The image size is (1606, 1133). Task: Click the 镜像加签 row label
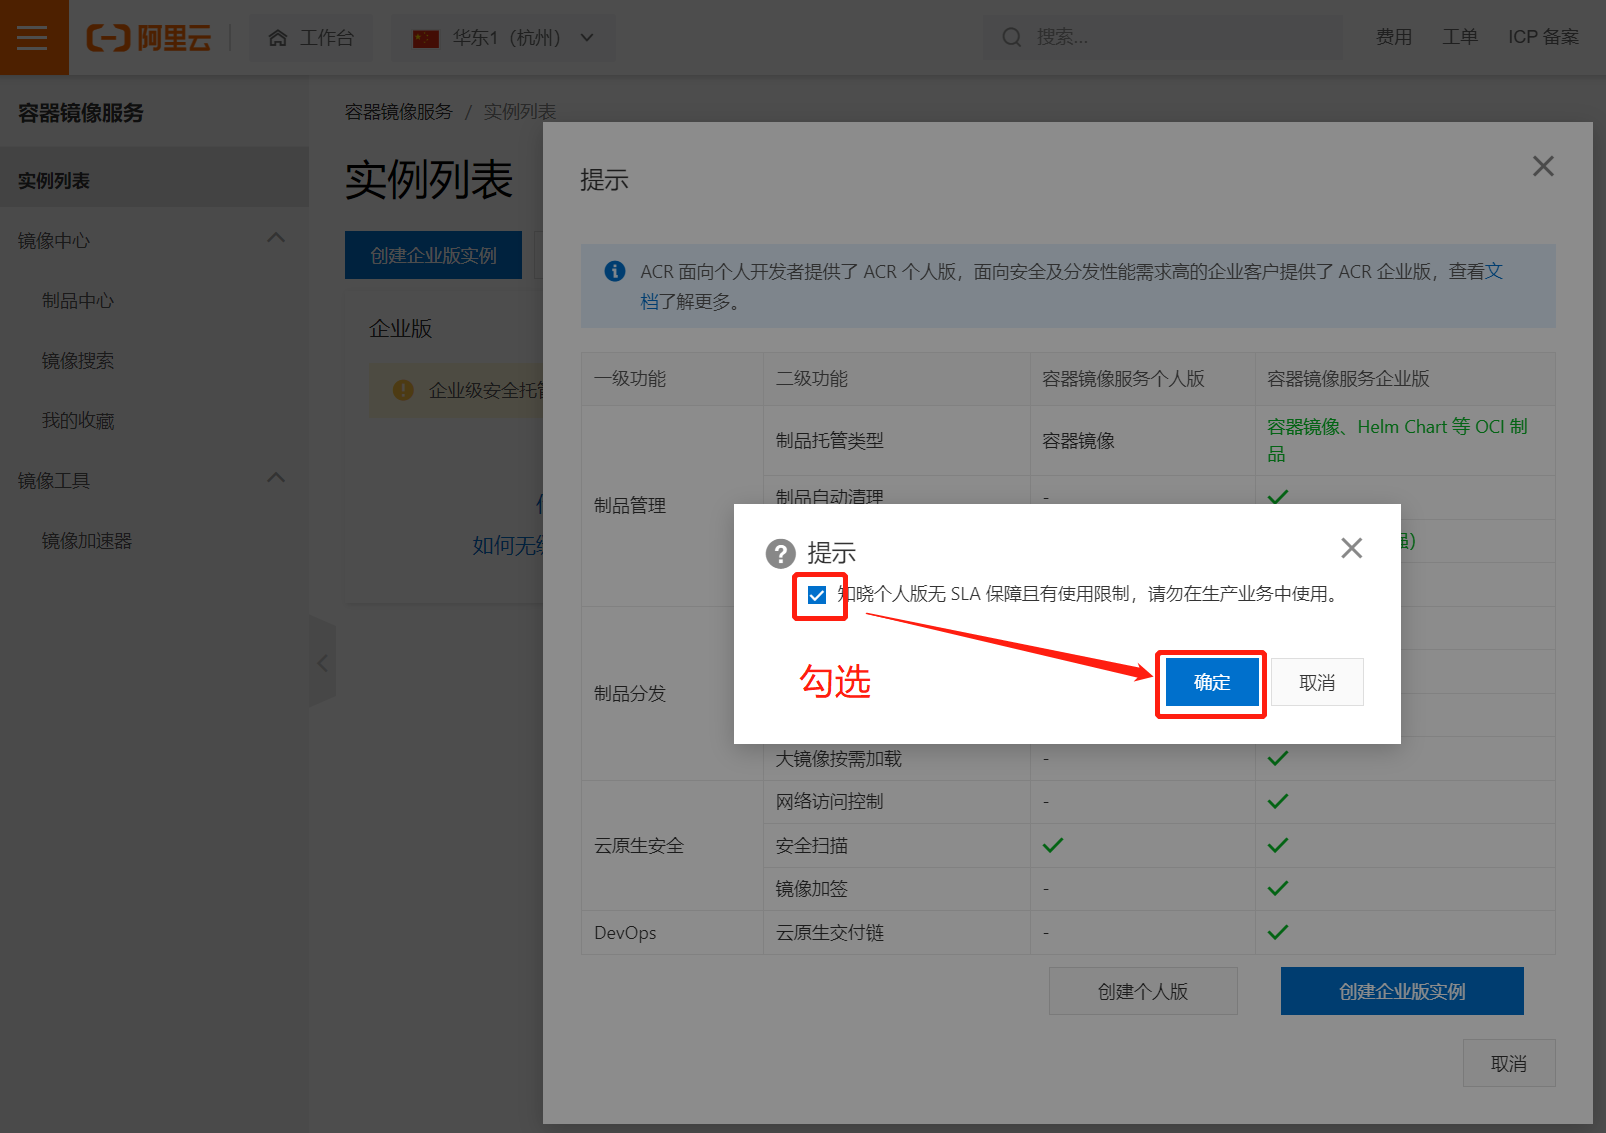point(812,889)
